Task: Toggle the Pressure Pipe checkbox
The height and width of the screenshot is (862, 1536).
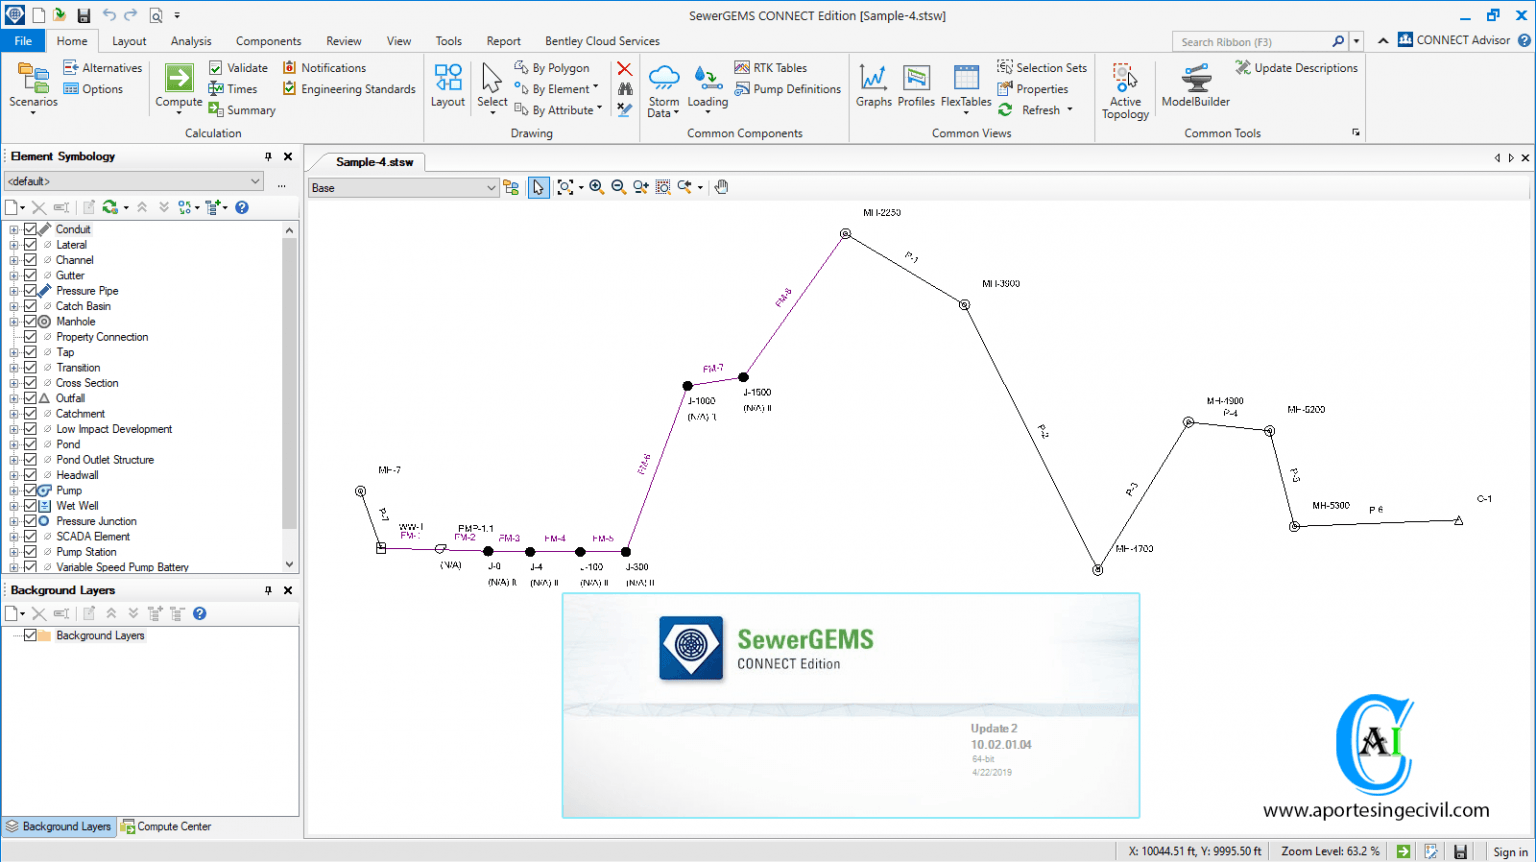Action: (x=30, y=290)
